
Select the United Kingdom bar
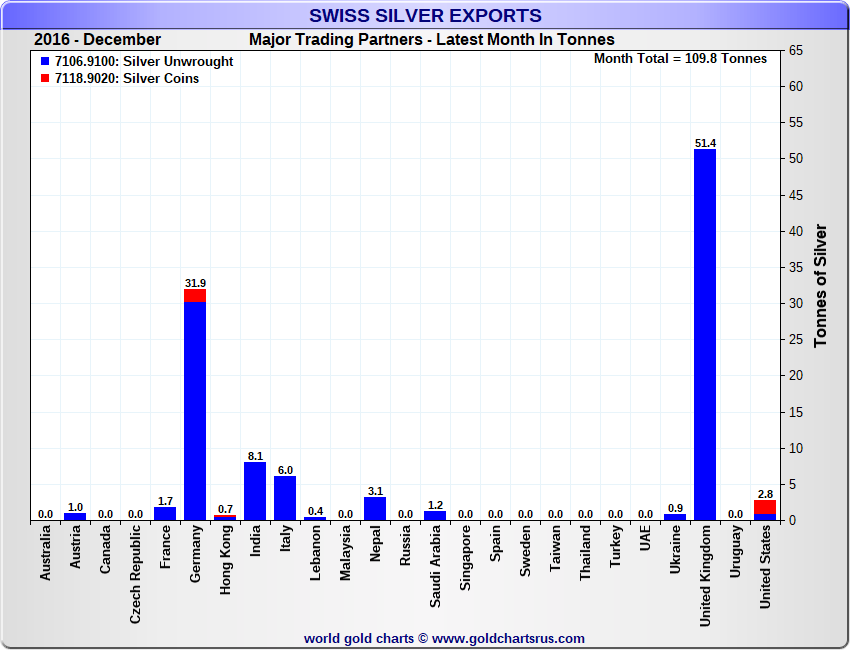click(705, 335)
